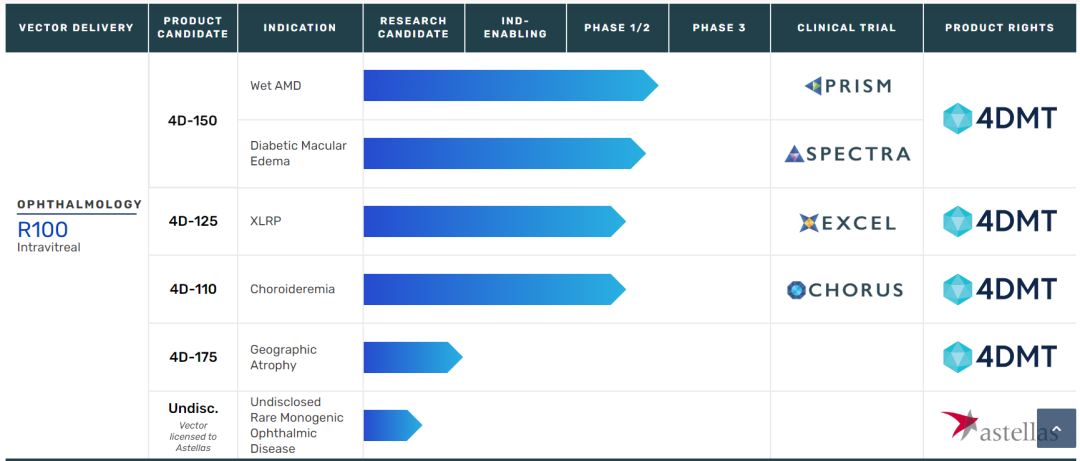
Task: Click the Diabetic Macular Edema indication
Action: [x=298, y=154]
